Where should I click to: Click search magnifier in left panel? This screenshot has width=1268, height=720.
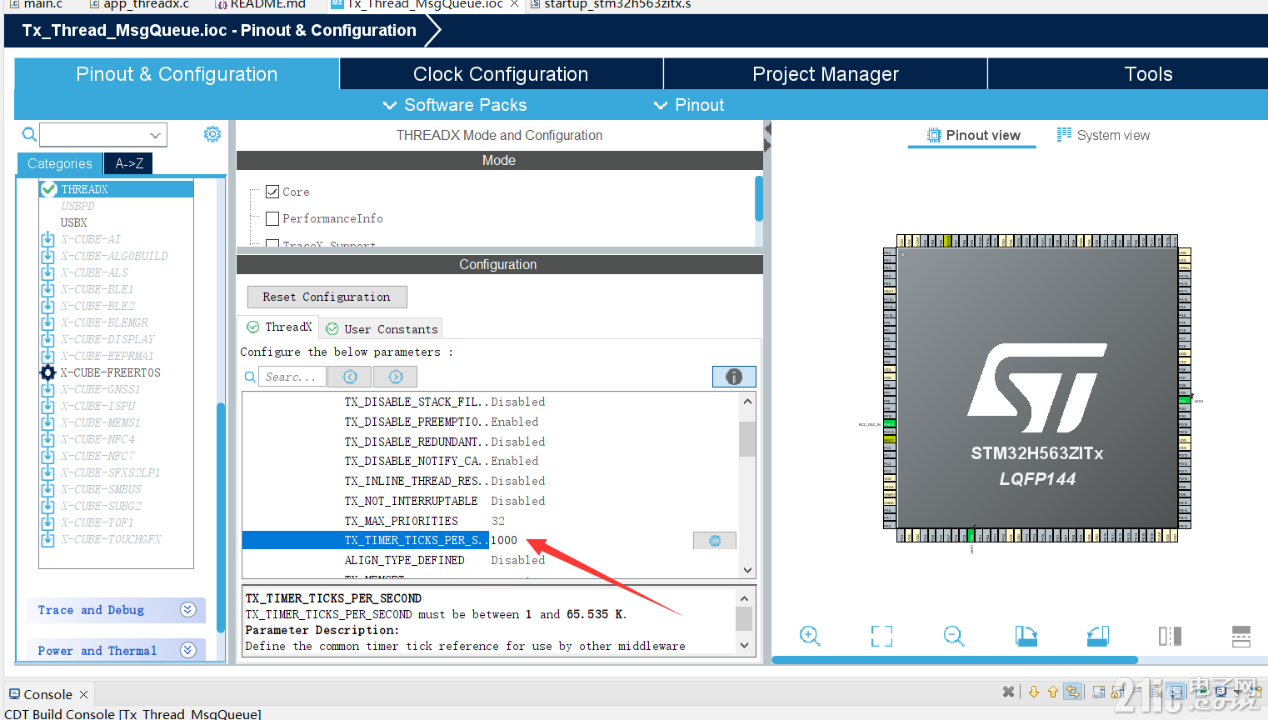(29, 134)
